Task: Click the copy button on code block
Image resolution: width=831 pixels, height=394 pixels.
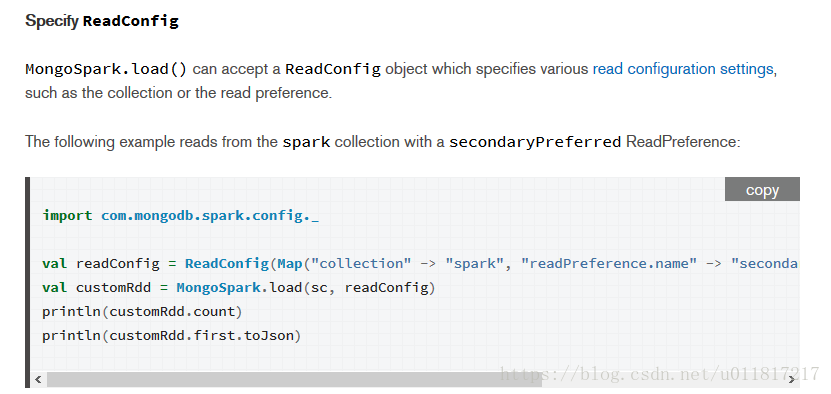Action: coord(762,189)
